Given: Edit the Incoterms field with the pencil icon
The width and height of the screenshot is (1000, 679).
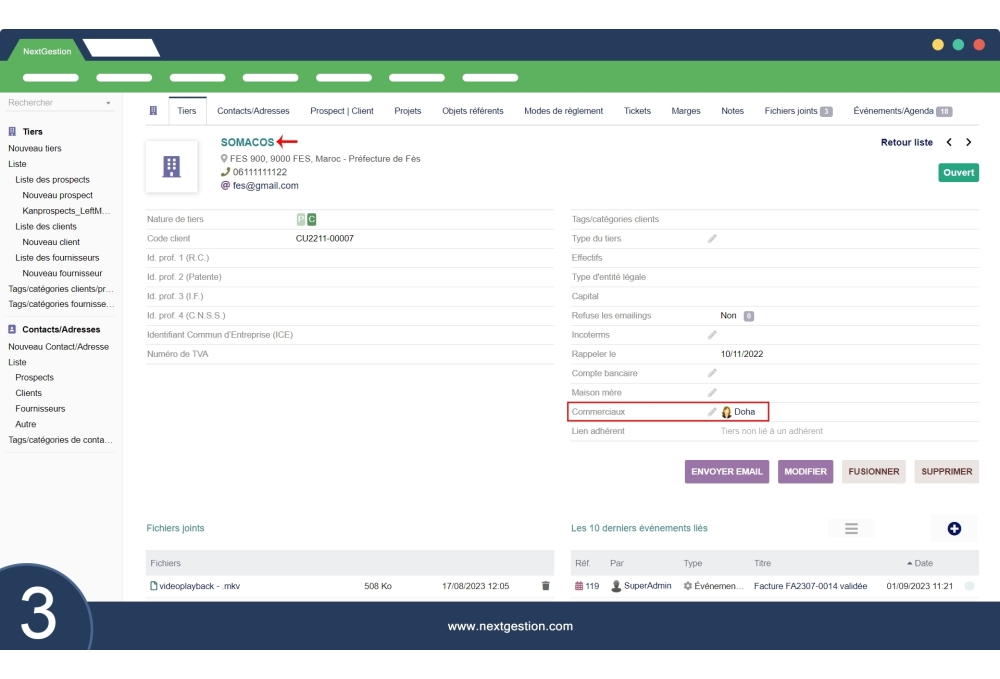Looking at the screenshot, I should [x=711, y=334].
